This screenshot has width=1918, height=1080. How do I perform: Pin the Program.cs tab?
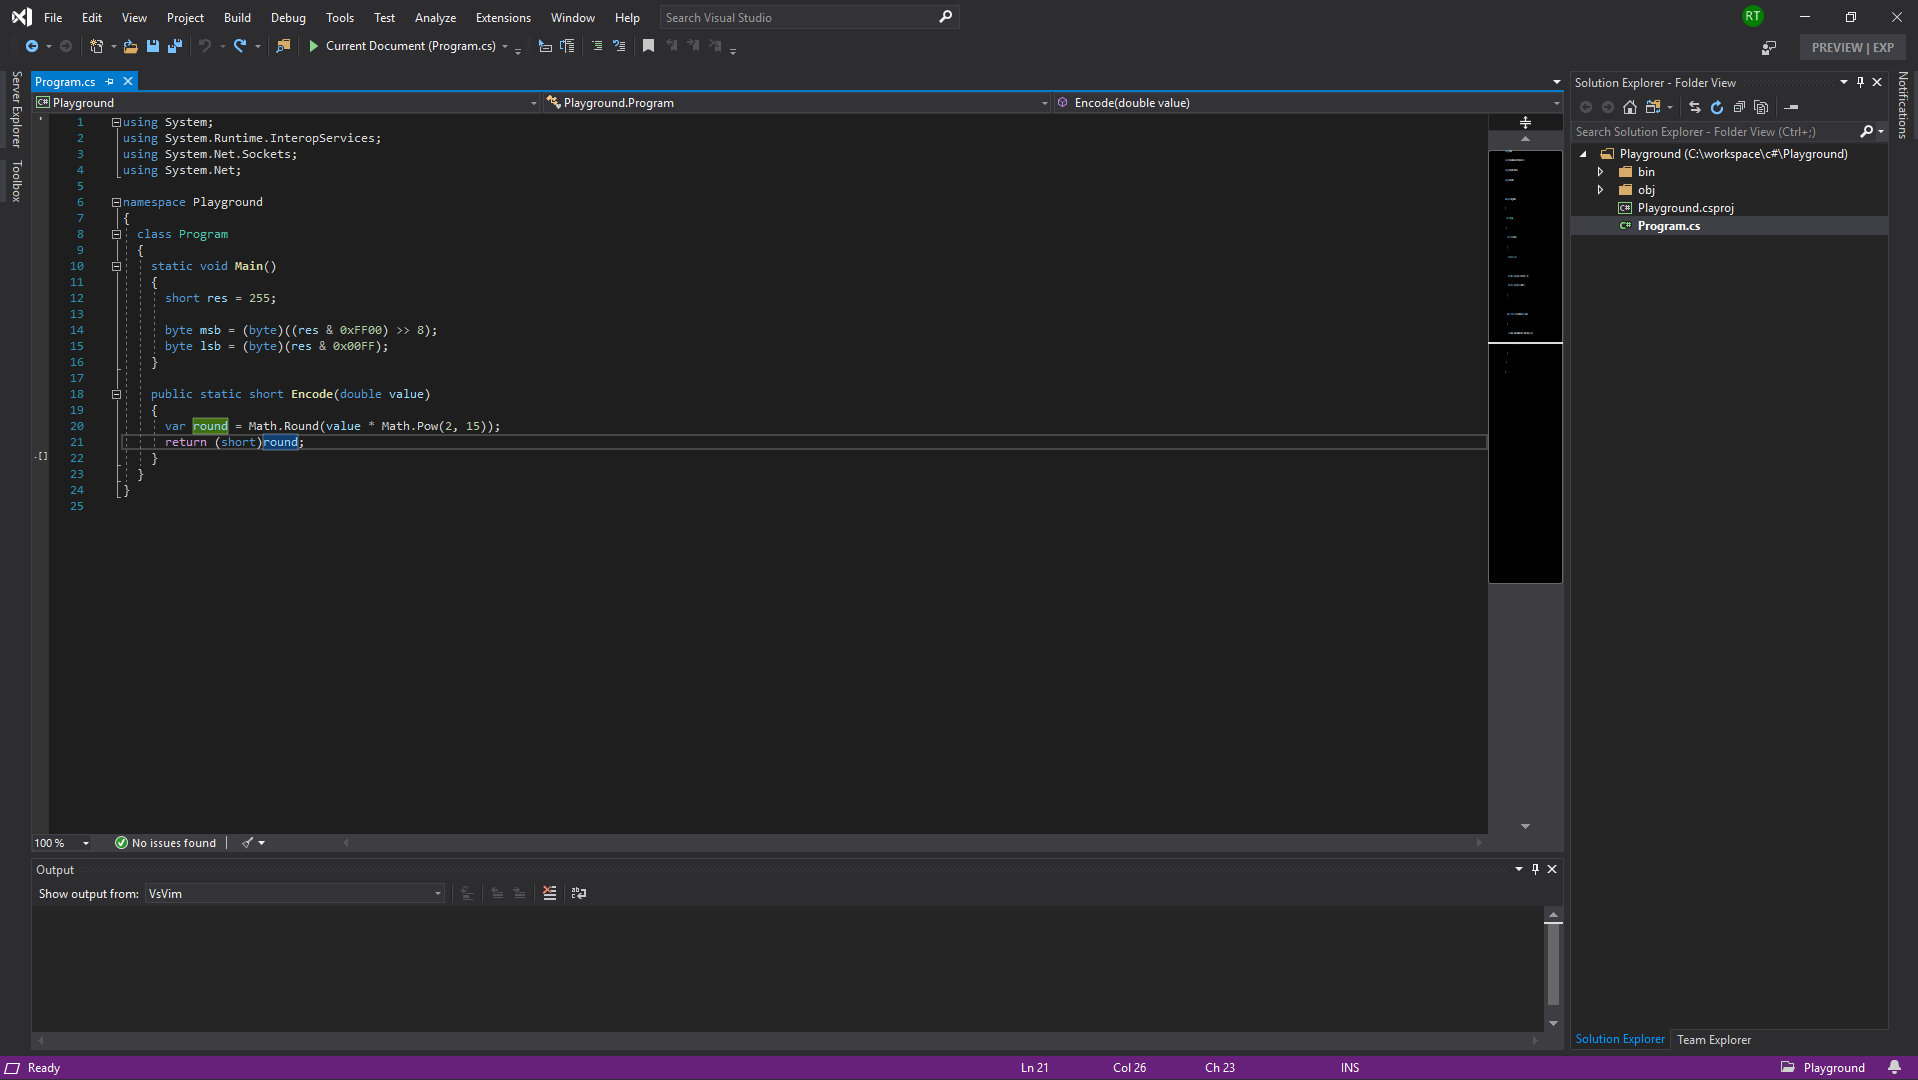110,82
